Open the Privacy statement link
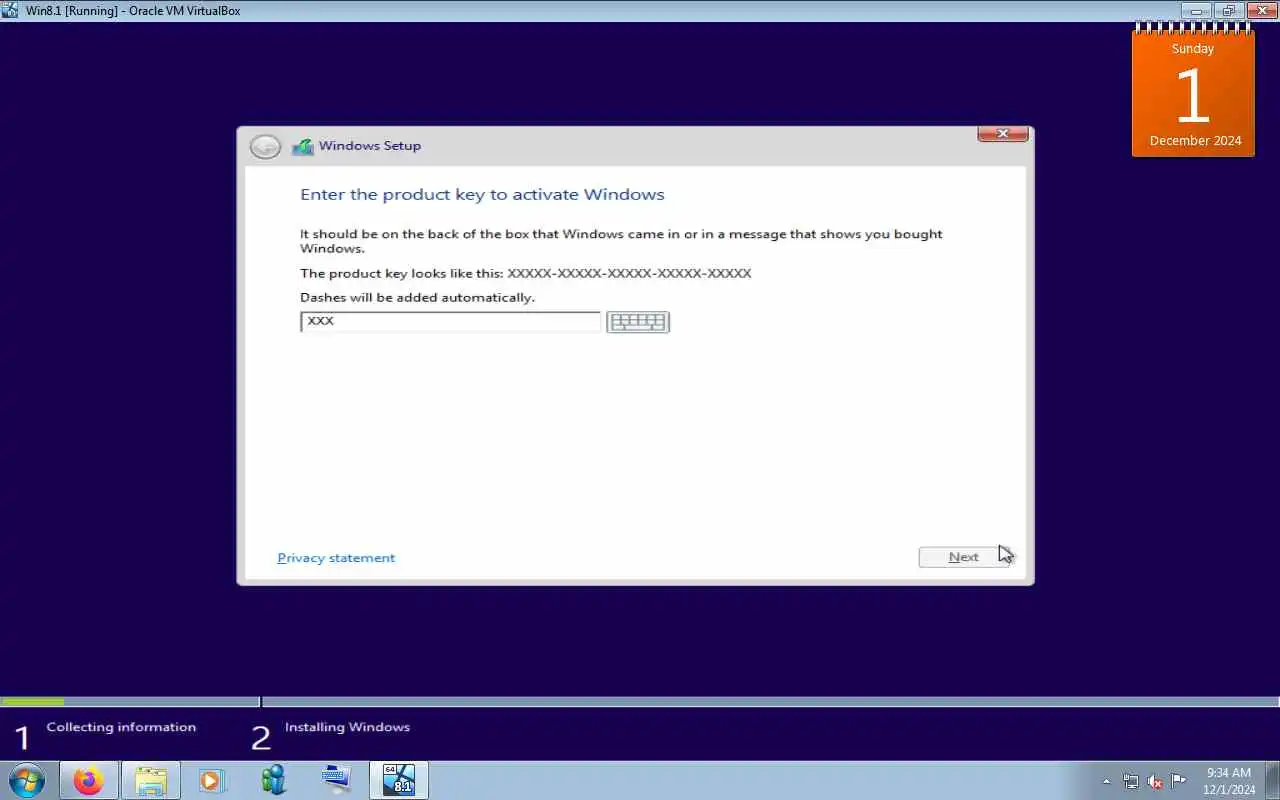 336,558
